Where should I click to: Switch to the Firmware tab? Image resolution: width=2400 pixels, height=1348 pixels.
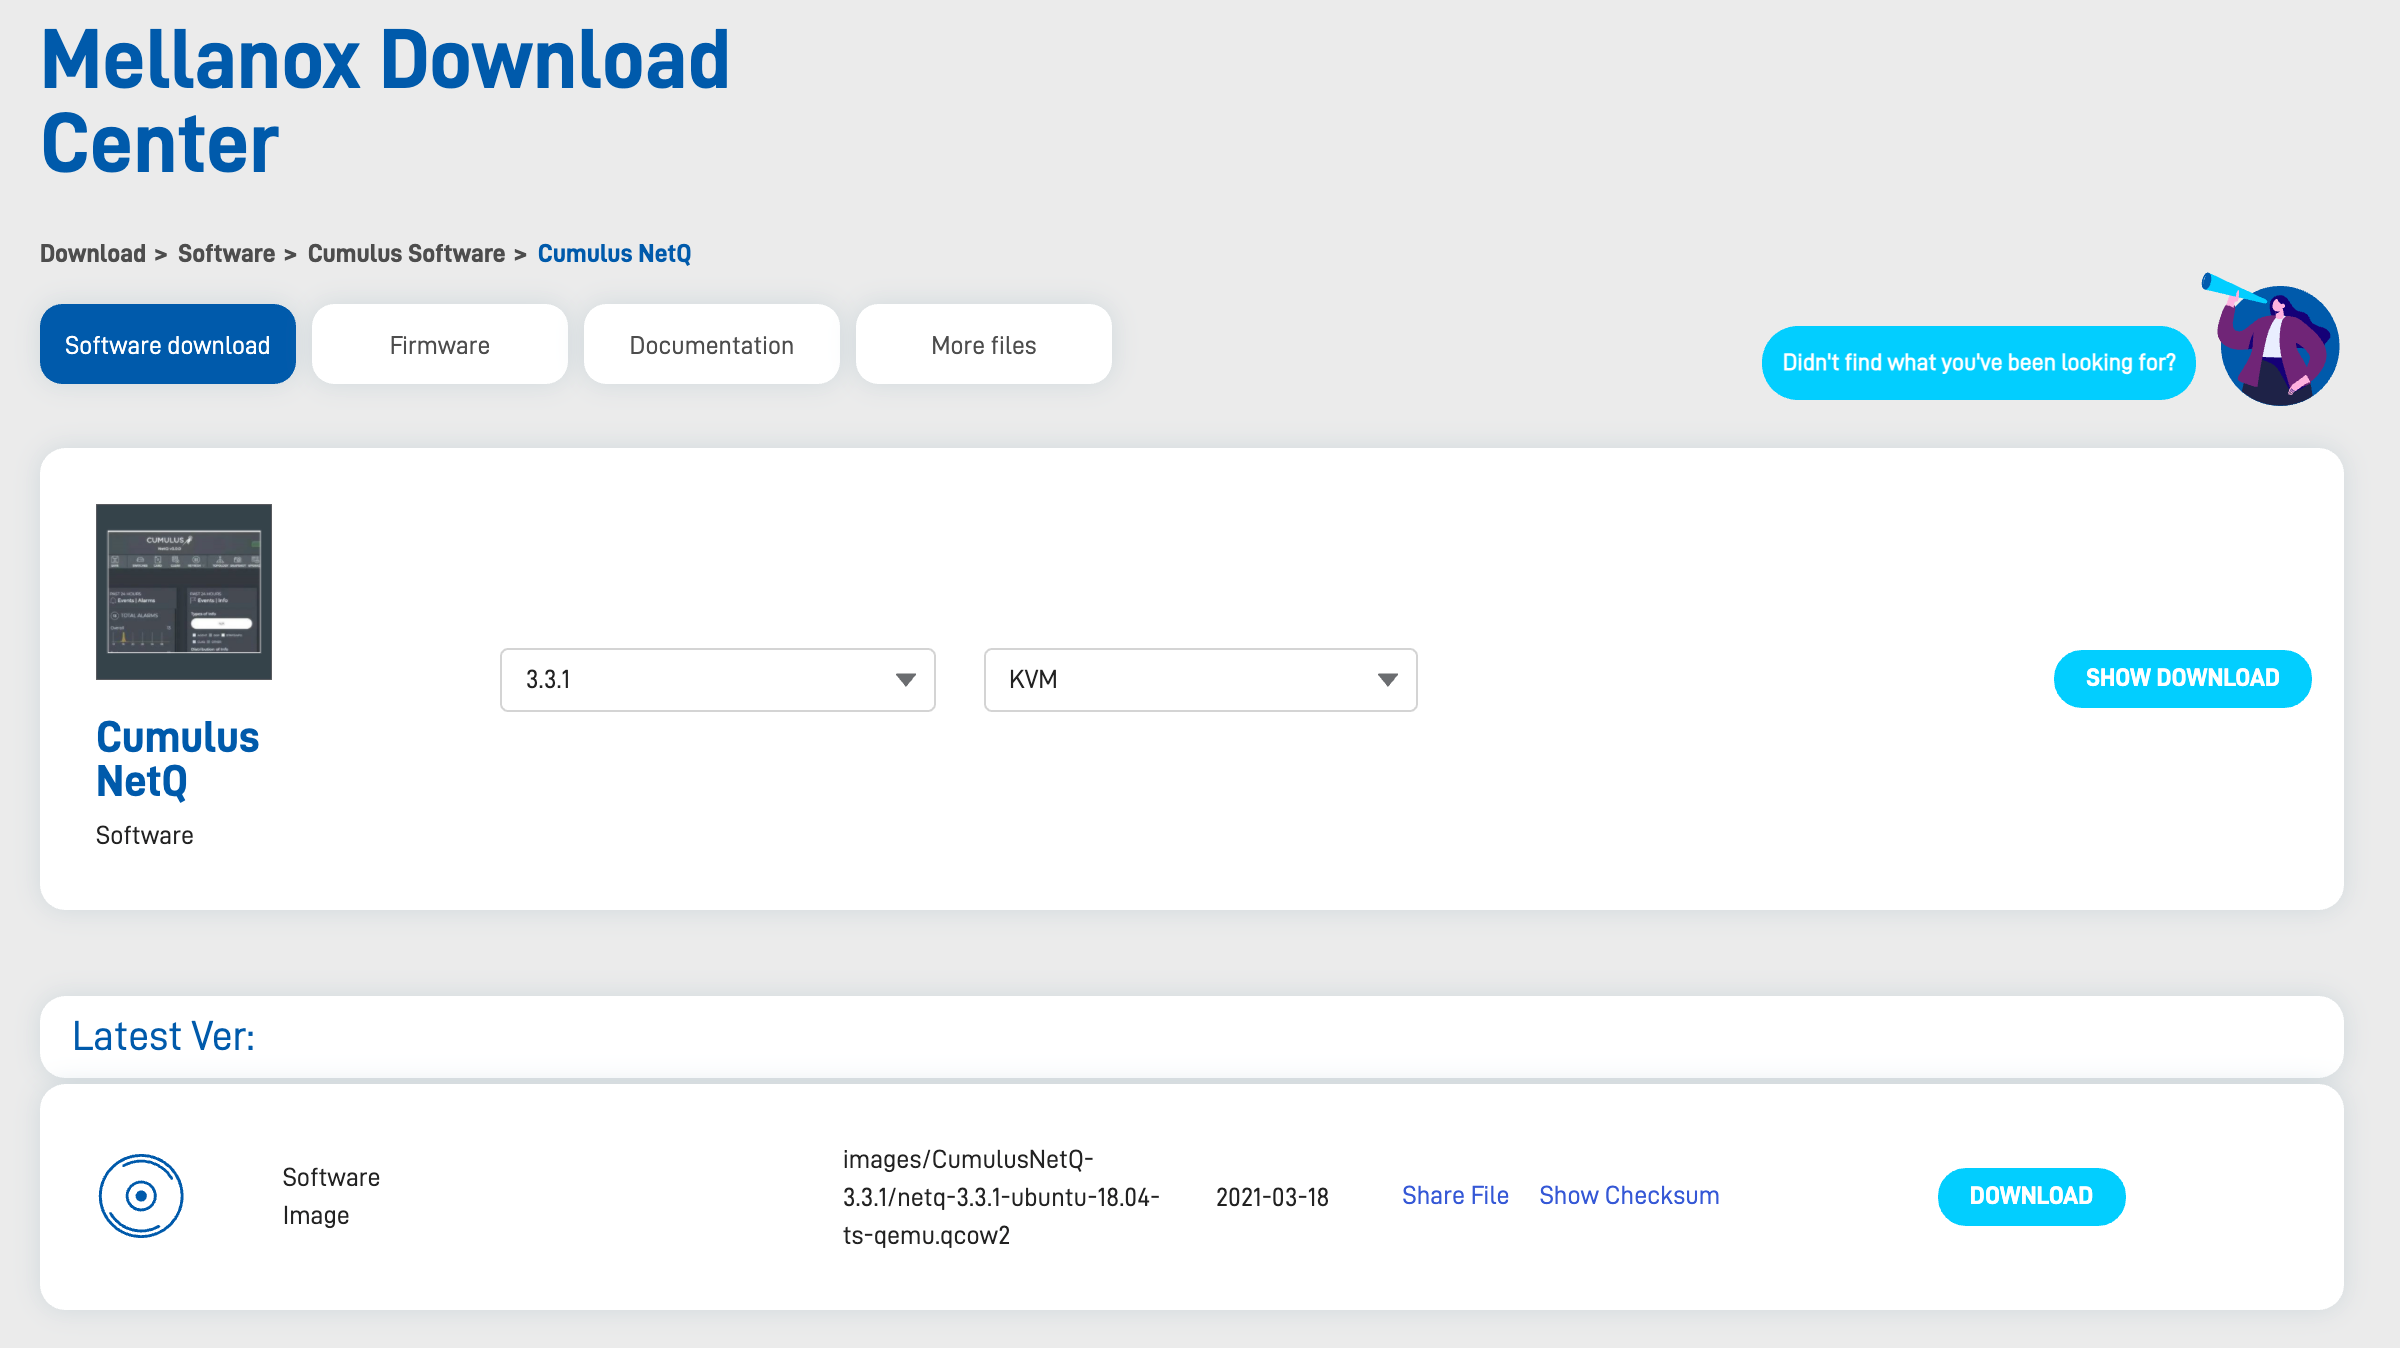pyautogui.click(x=440, y=345)
